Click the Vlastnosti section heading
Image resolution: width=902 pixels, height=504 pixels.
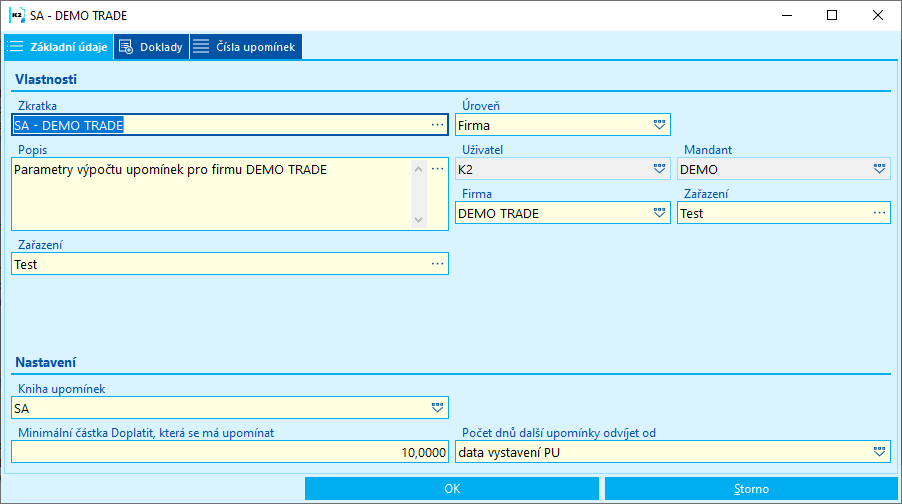point(46,79)
